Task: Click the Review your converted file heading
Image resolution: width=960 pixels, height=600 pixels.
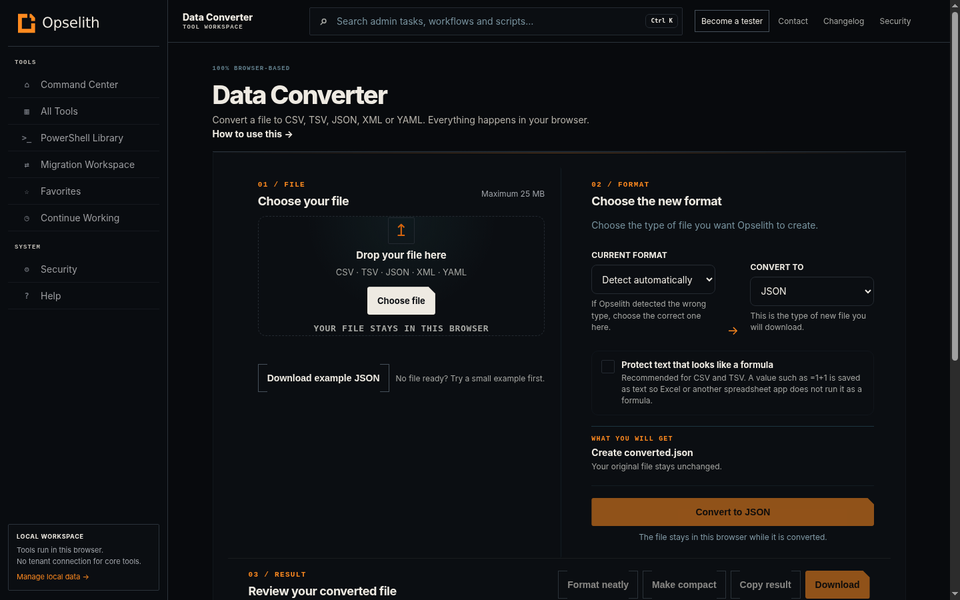Action: (322, 591)
